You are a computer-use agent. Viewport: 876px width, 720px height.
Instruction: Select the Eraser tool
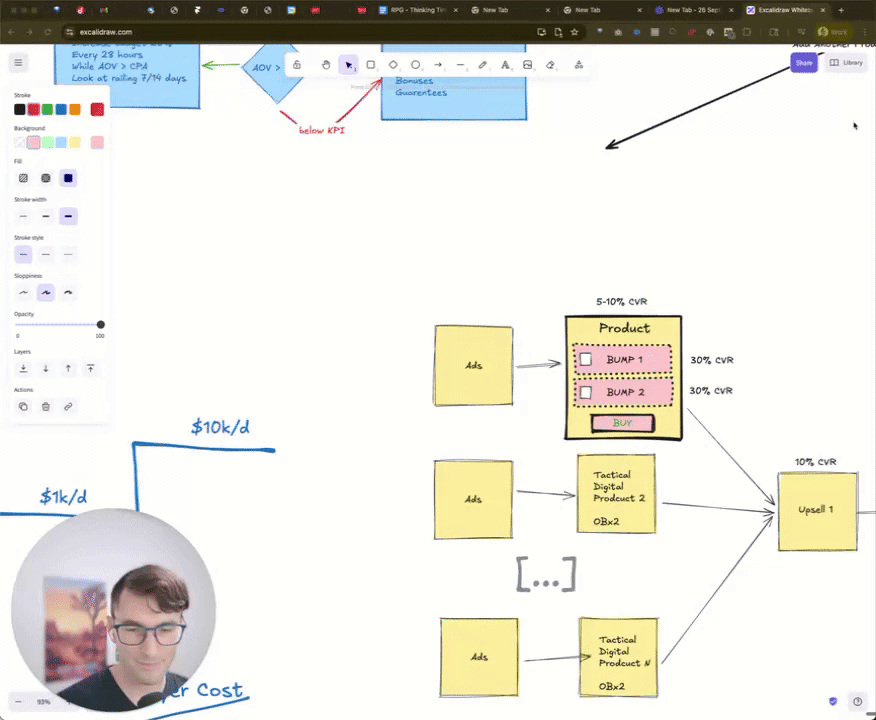coord(550,65)
